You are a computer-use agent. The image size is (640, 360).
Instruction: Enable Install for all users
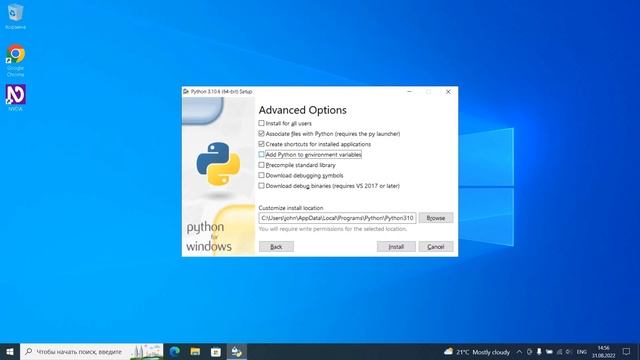pyautogui.click(x=261, y=123)
